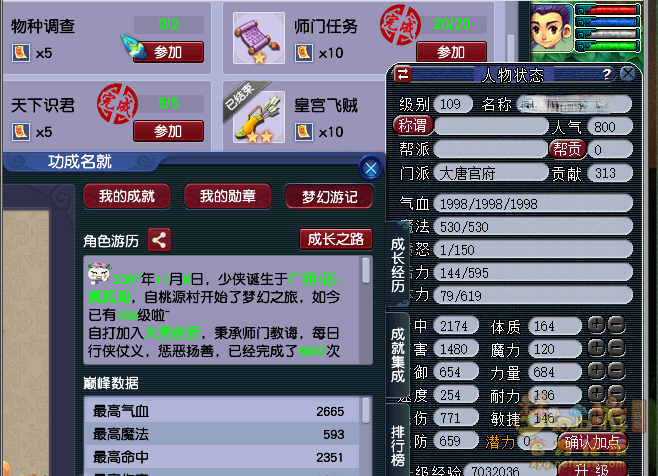Select the 成就集成 side tab
658x476 pixels.
(x=397, y=355)
